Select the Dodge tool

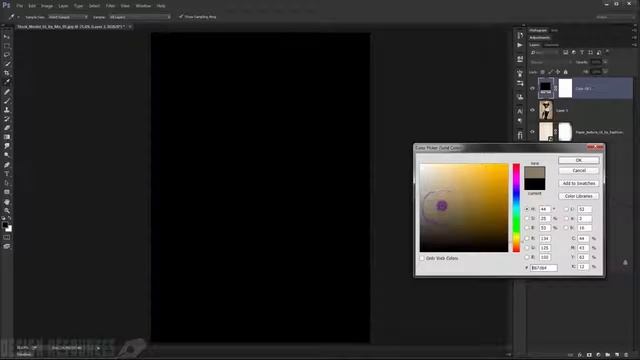[x=7, y=155]
